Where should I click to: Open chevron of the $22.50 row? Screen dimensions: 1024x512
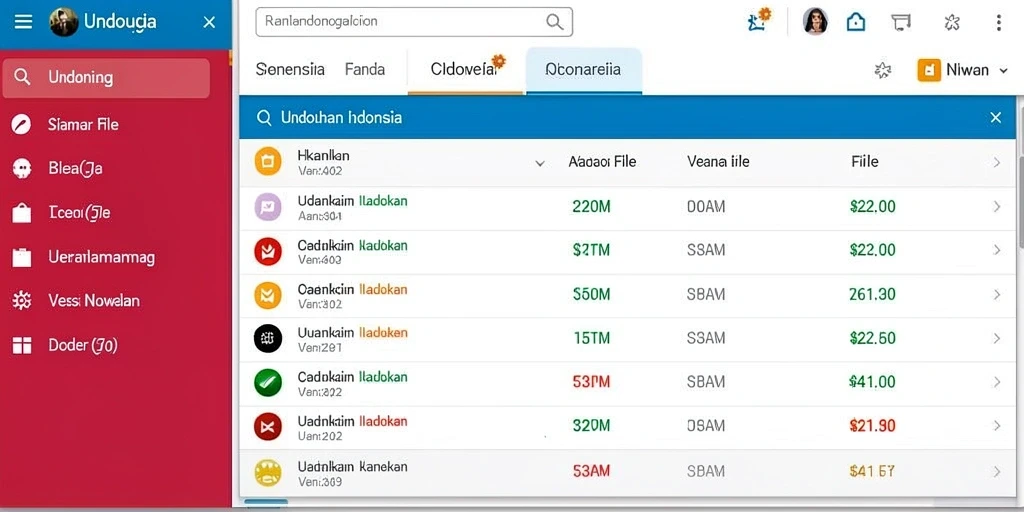[997, 338]
